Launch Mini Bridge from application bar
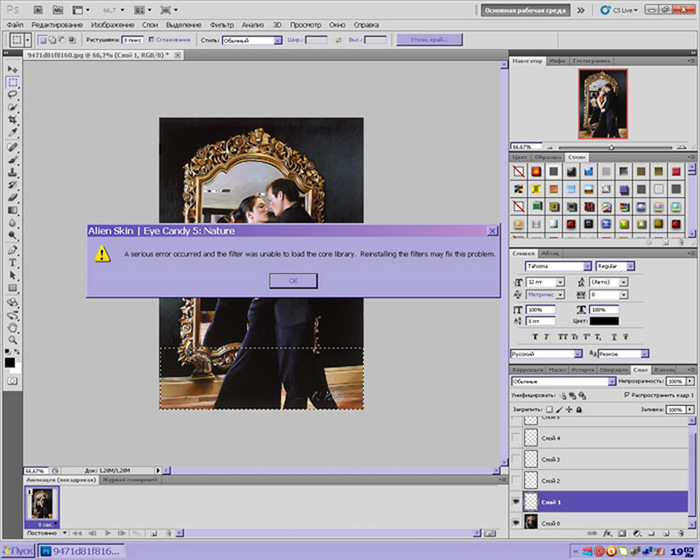The width and height of the screenshot is (700, 560). [x=58, y=10]
